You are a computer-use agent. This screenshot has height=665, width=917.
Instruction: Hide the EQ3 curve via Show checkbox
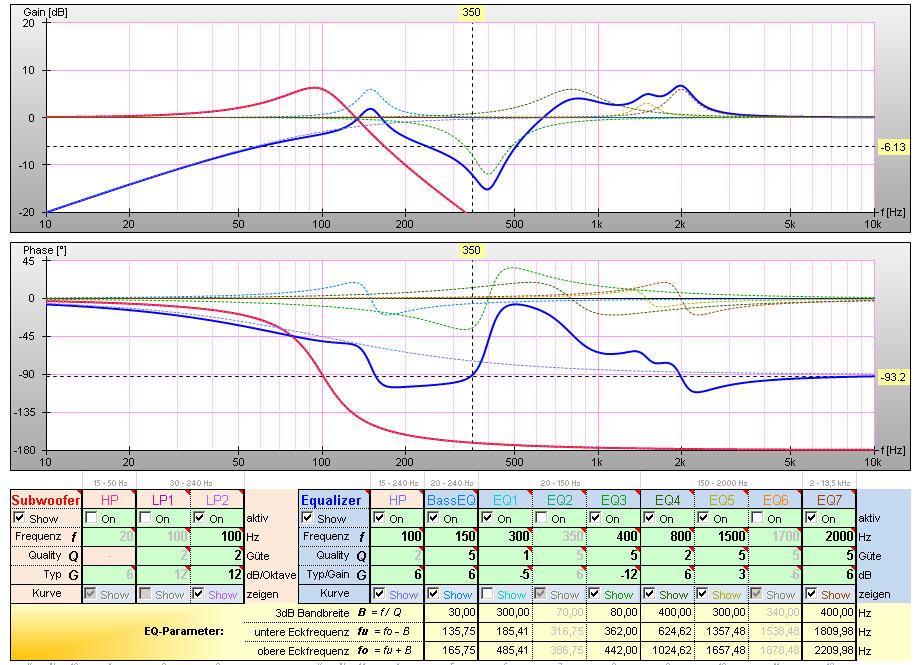tap(596, 594)
